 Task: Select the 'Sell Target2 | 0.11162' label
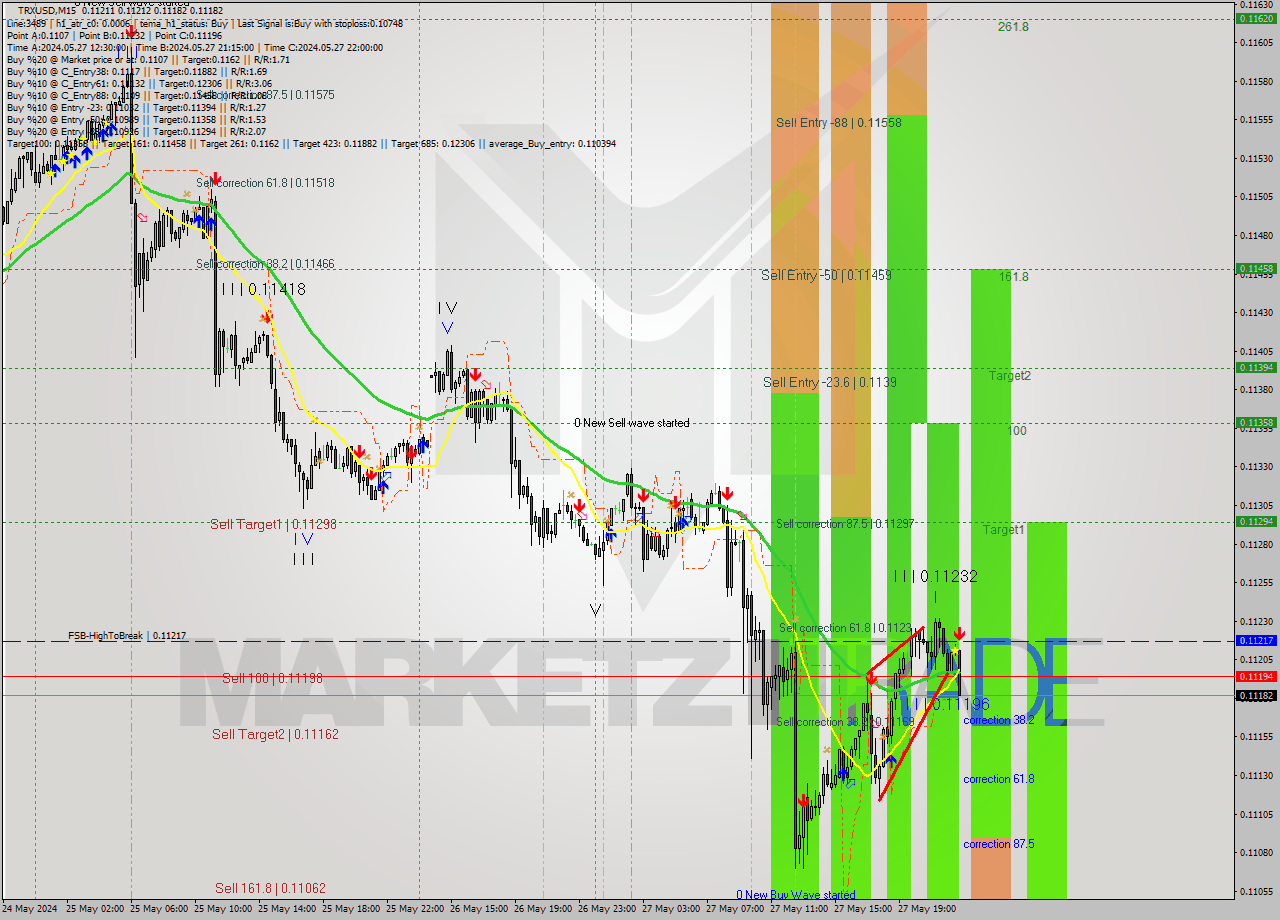click(x=275, y=734)
